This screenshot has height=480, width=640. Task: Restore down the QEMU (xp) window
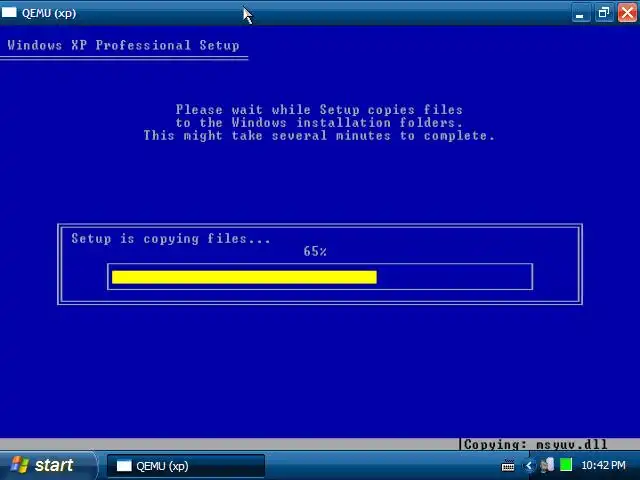click(604, 13)
